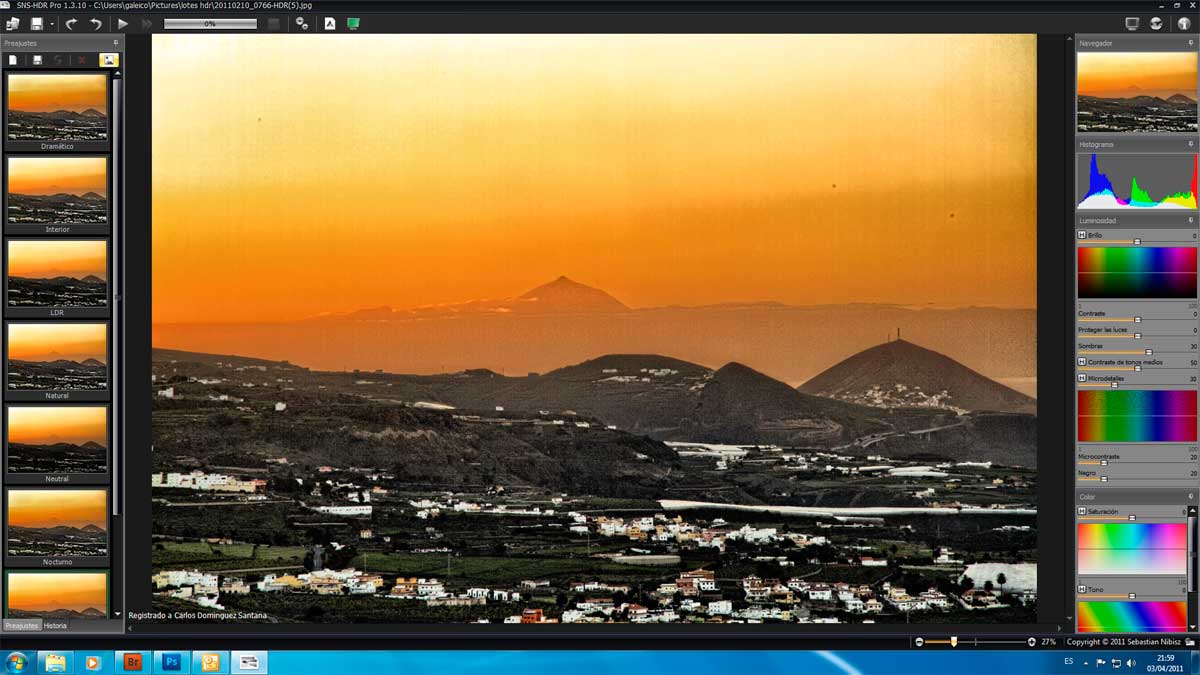
Task: Open Windows Explorer from taskbar
Action: [x=54, y=662]
